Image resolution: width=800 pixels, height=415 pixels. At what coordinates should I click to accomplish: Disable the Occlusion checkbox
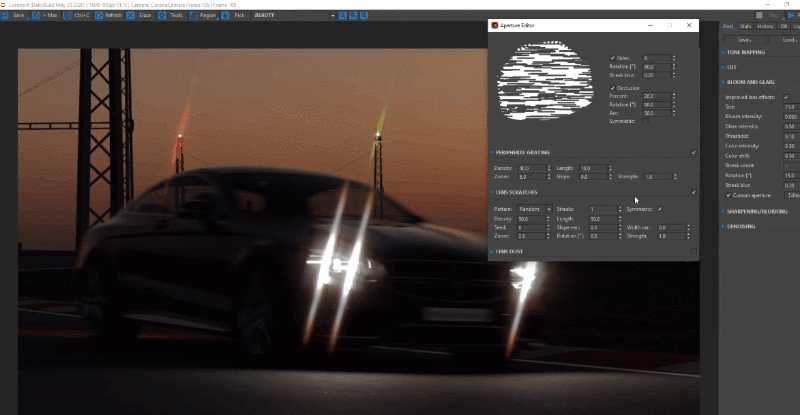tap(613, 88)
